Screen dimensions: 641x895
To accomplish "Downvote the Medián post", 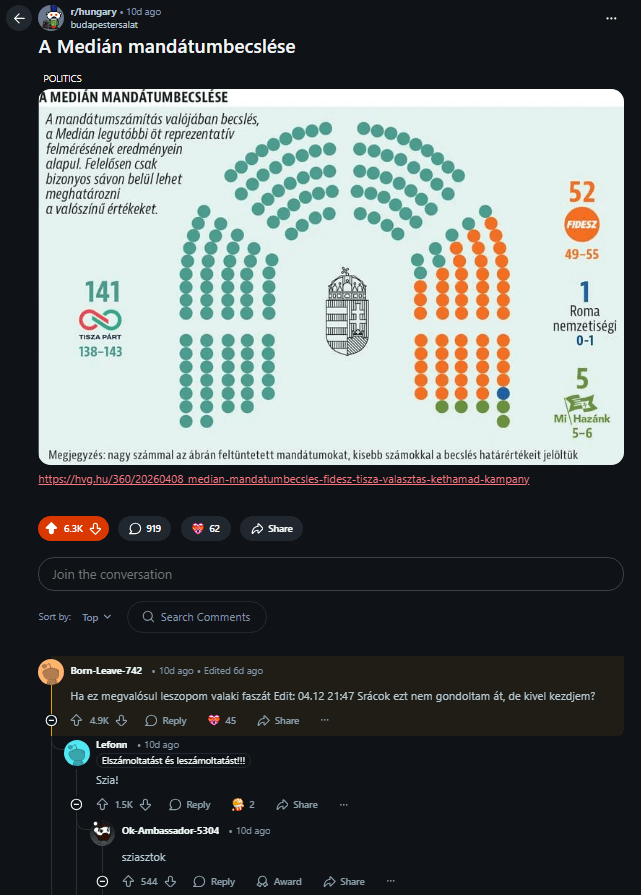I will pos(96,528).
